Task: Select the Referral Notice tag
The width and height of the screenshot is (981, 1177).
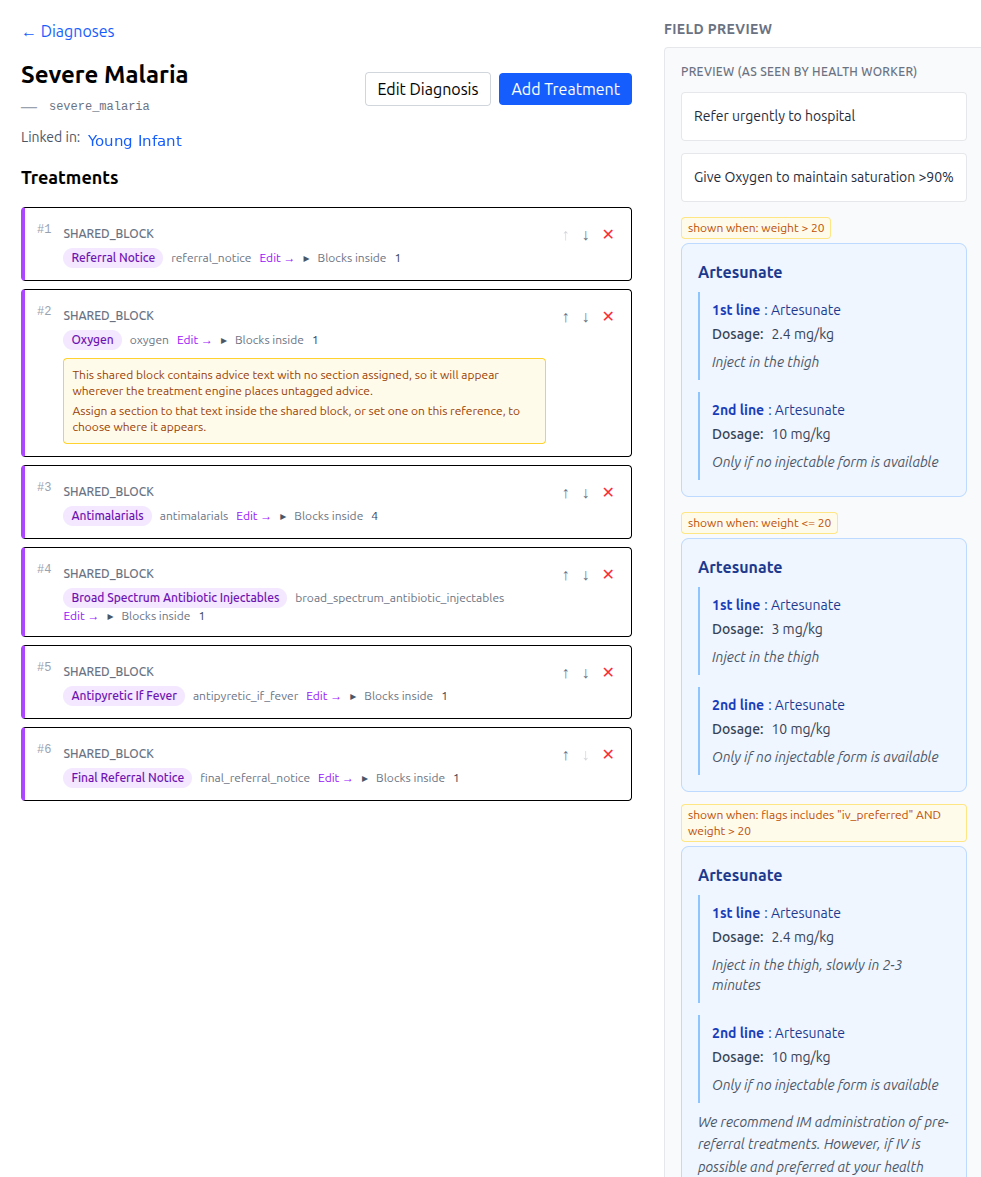Action: pyautogui.click(x=113, y=258)
